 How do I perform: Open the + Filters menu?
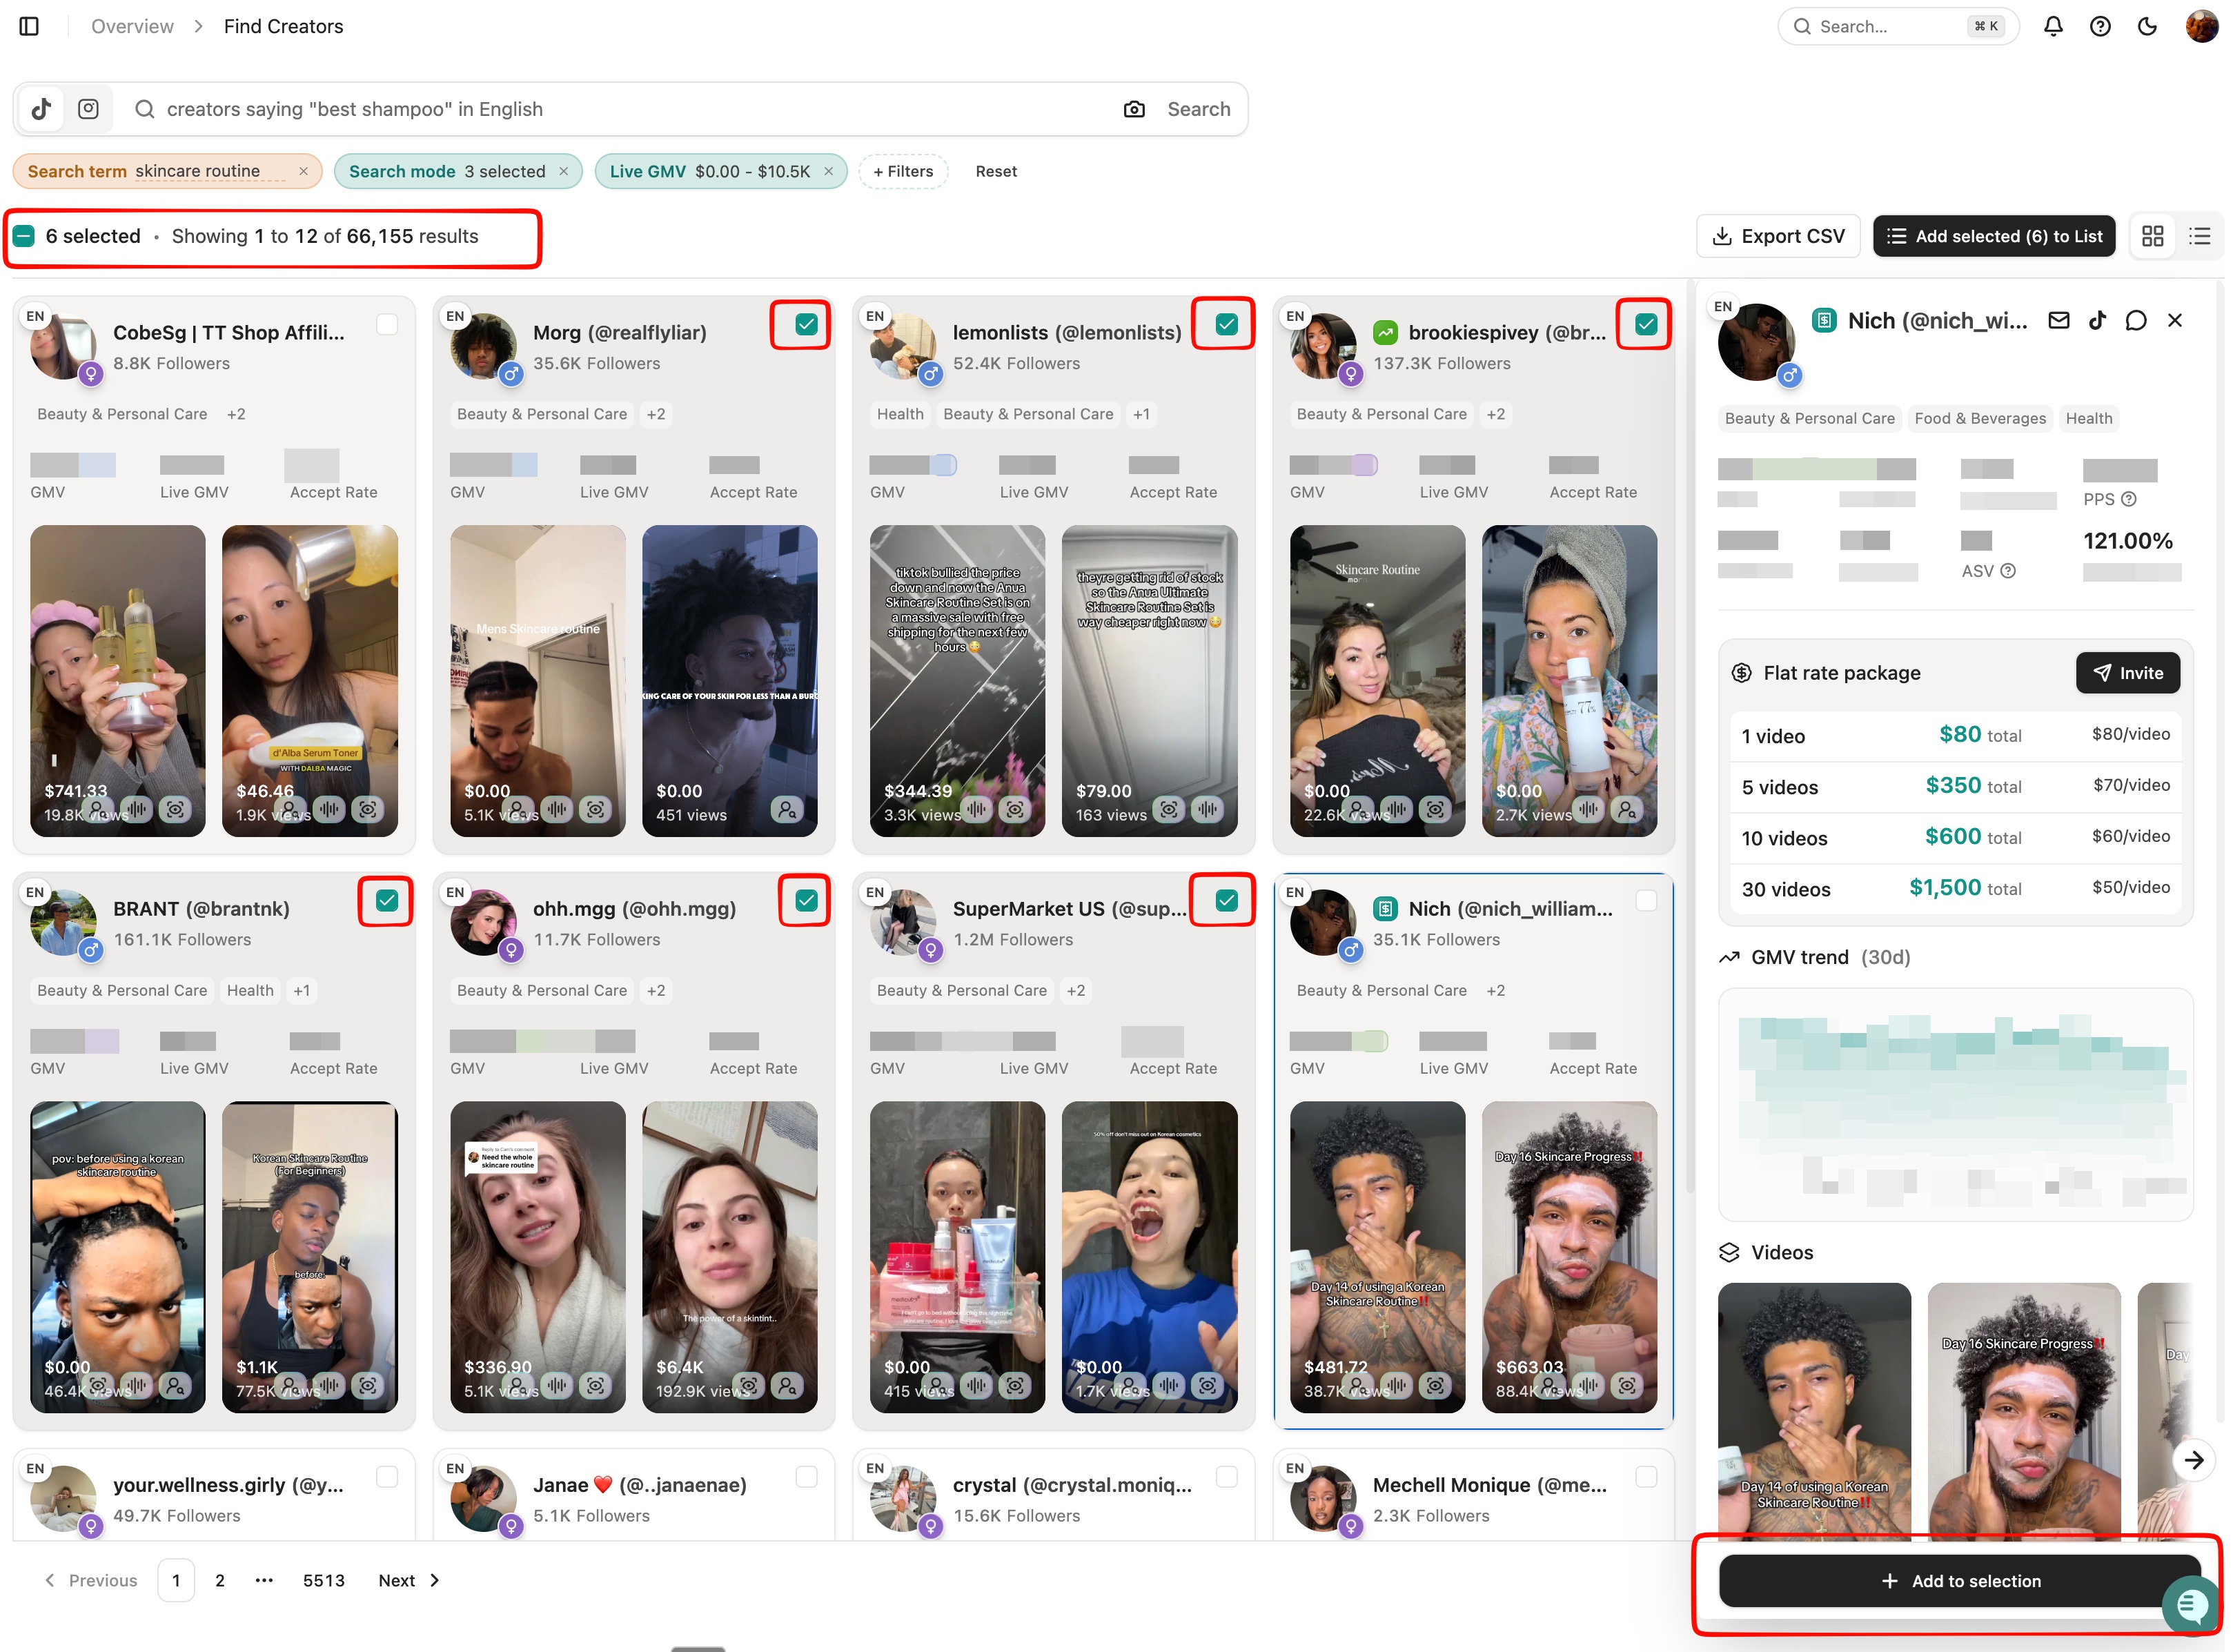click(903, 171)
